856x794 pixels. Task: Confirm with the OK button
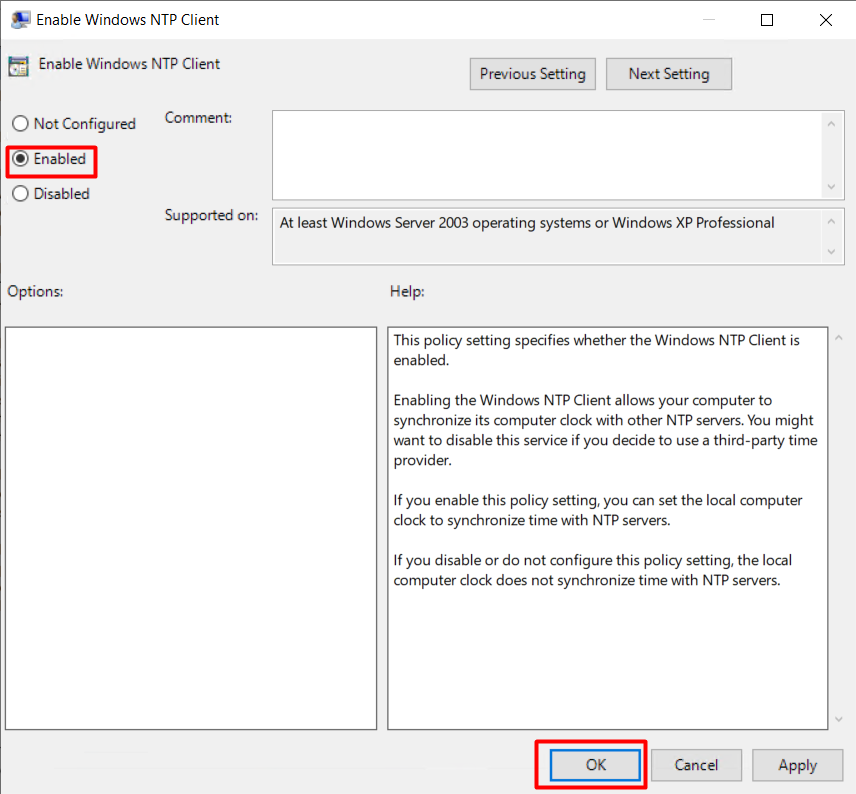click(x=595, y=765)
